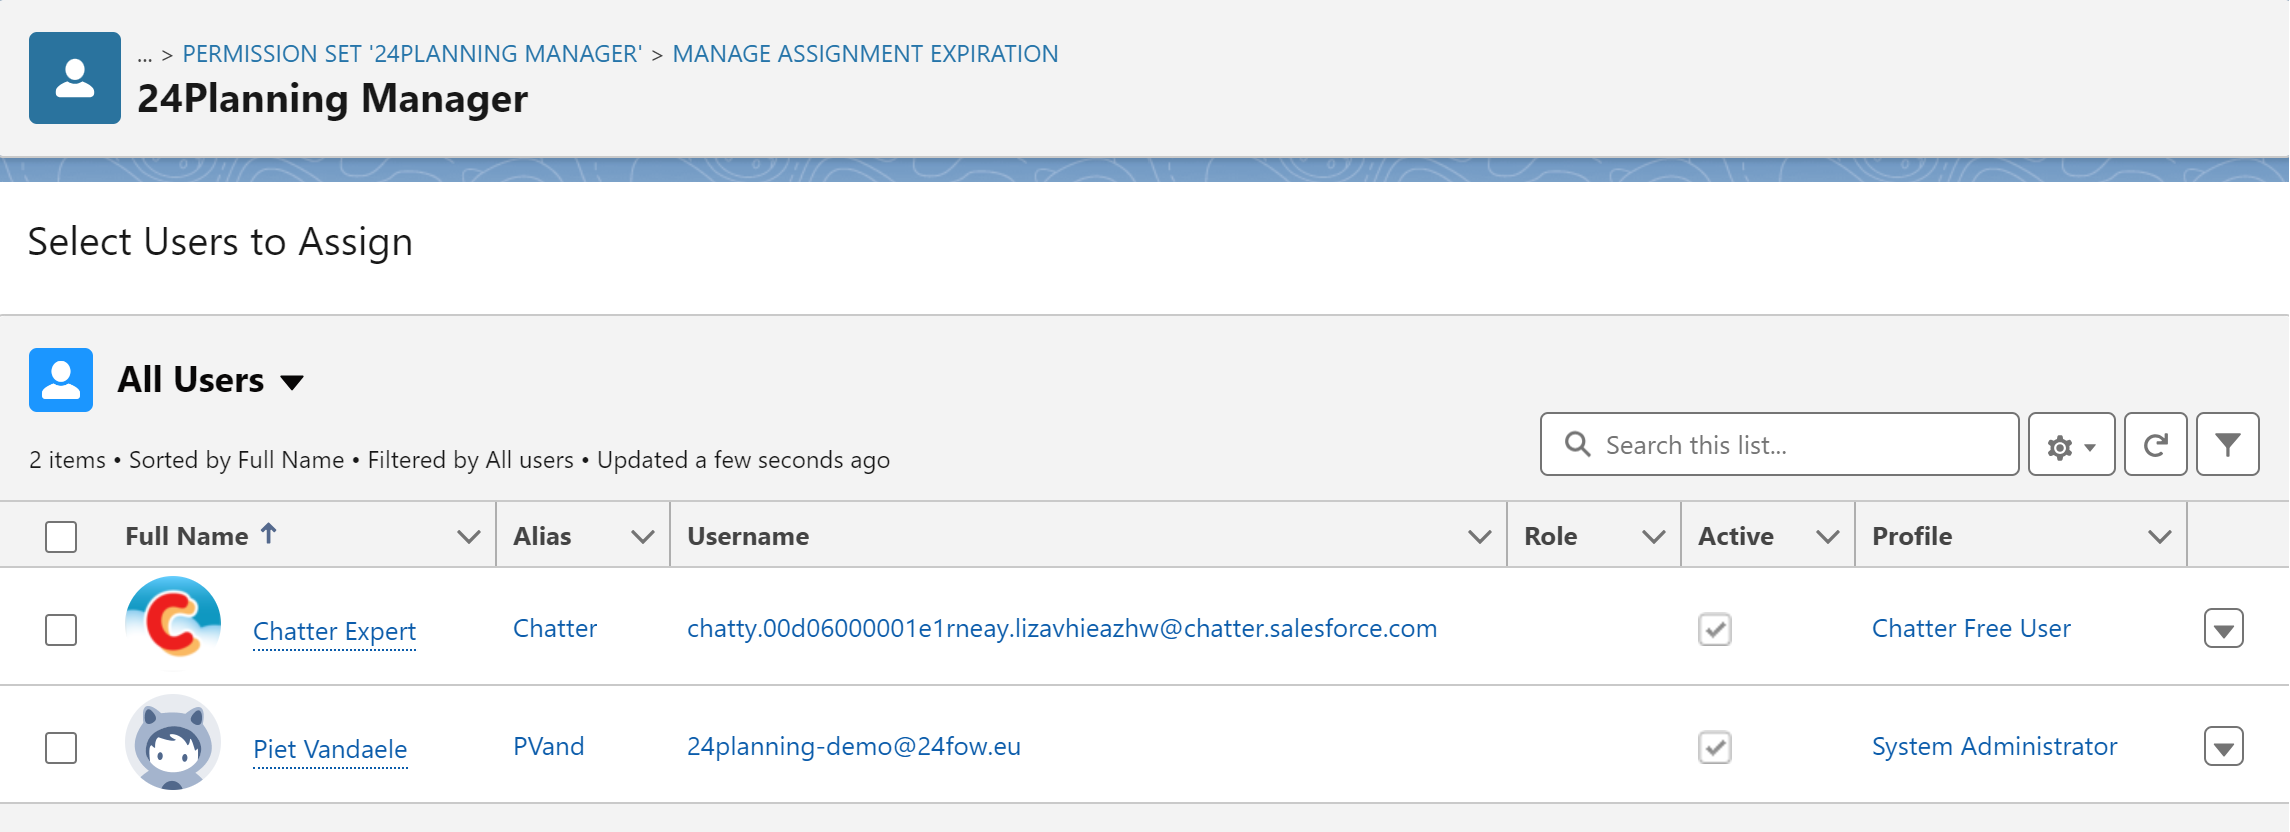
Task: Toggle the select-all users checkbox
Action: (x=61, y=537)
